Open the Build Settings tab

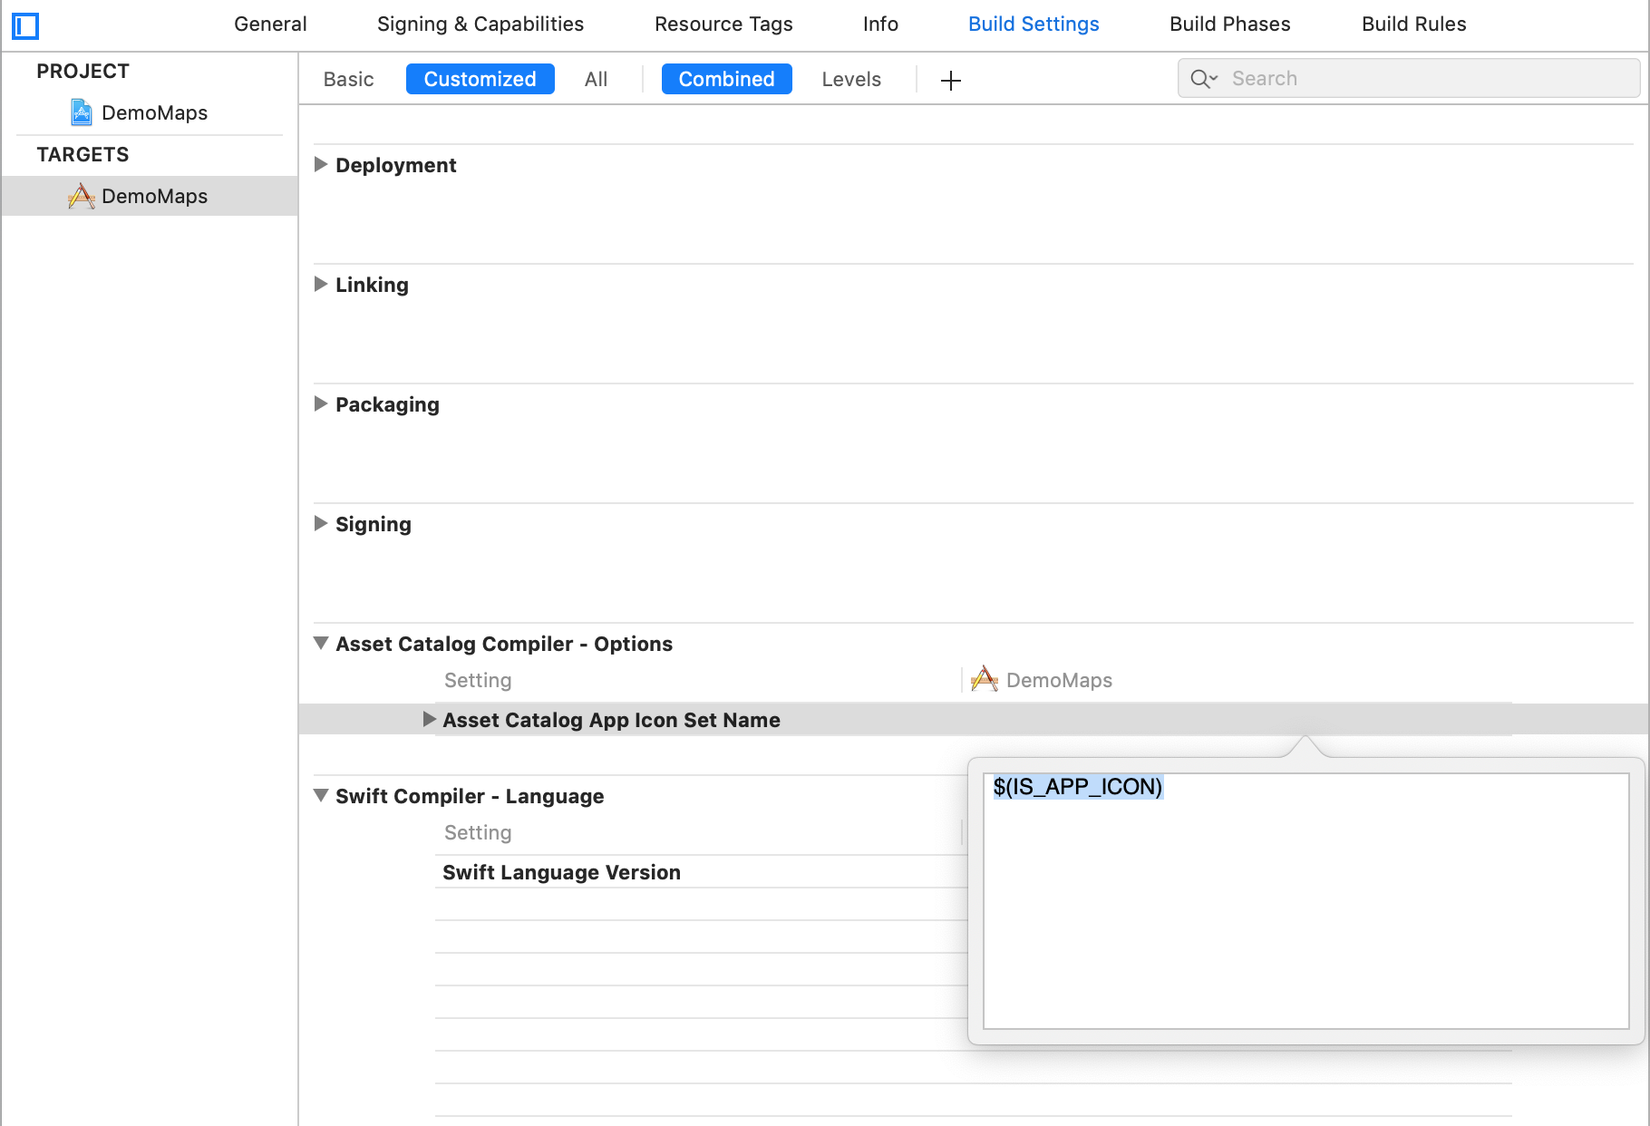point(1034,24)
